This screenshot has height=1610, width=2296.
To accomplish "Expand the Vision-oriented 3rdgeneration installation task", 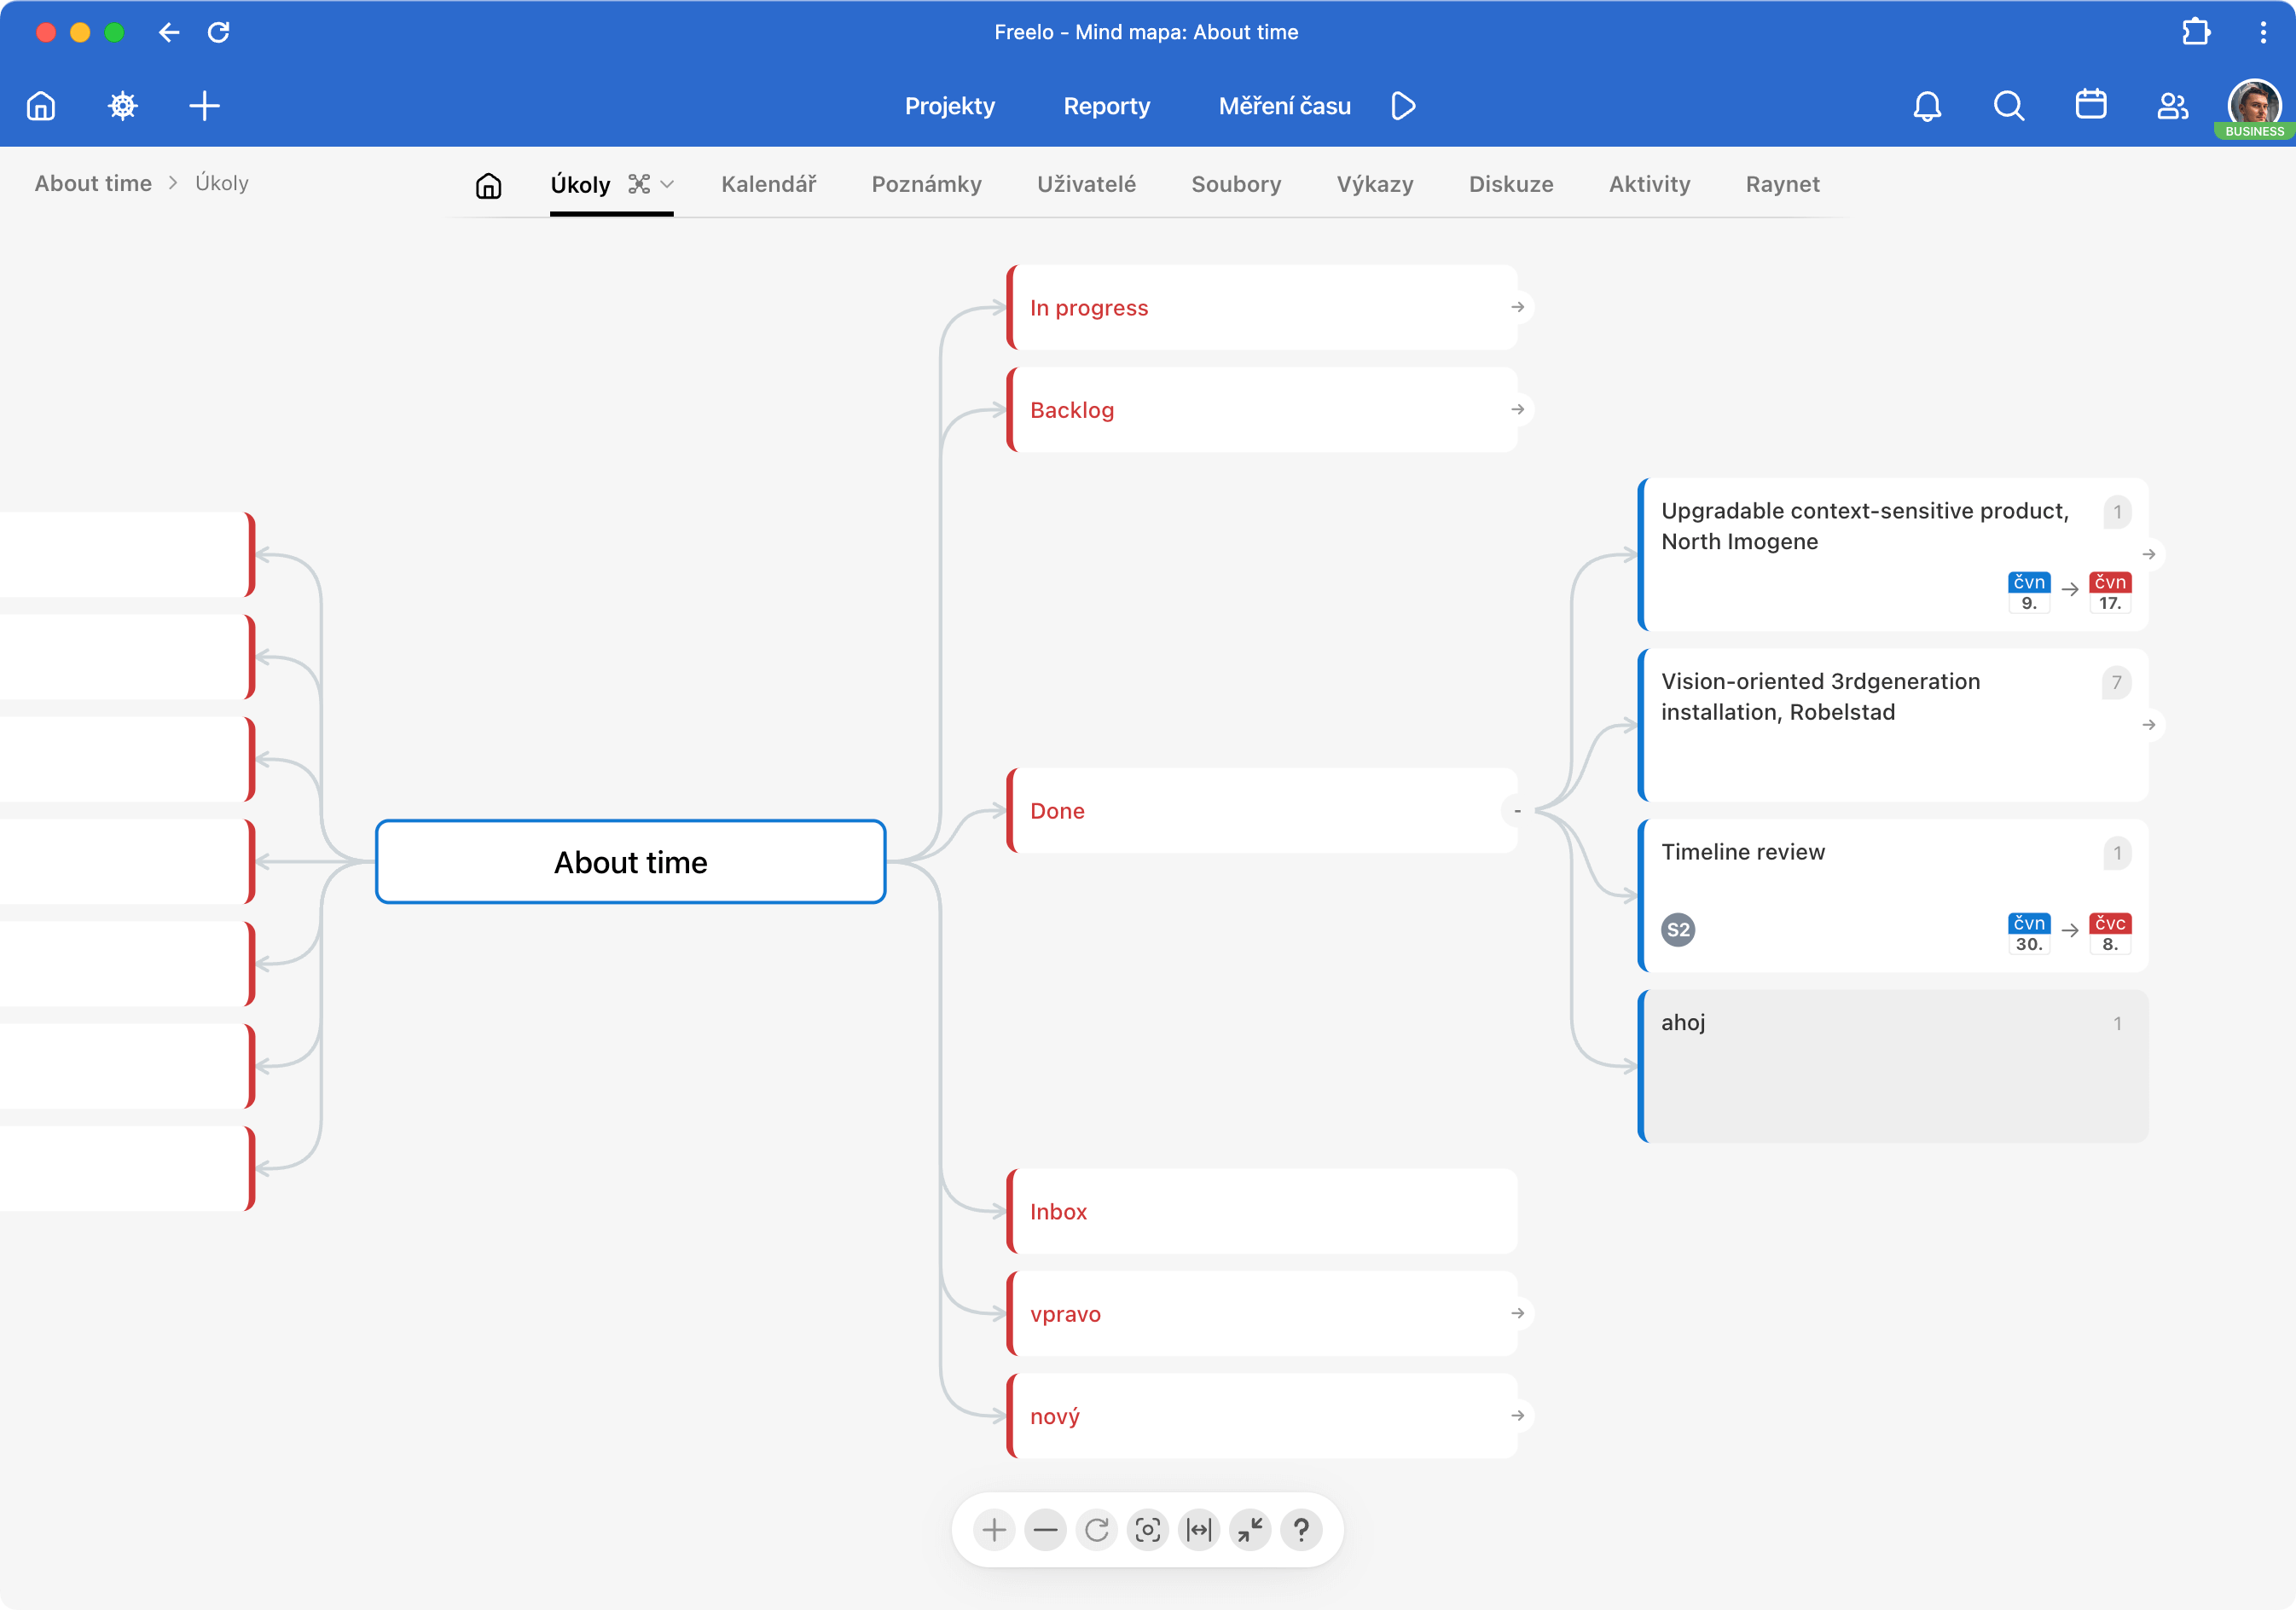I will [2148, 724].
